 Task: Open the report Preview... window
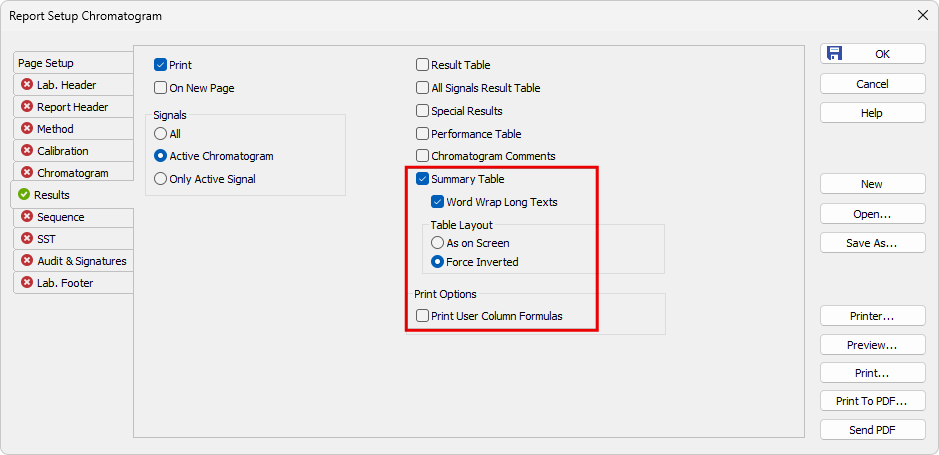tap(872, 345)
